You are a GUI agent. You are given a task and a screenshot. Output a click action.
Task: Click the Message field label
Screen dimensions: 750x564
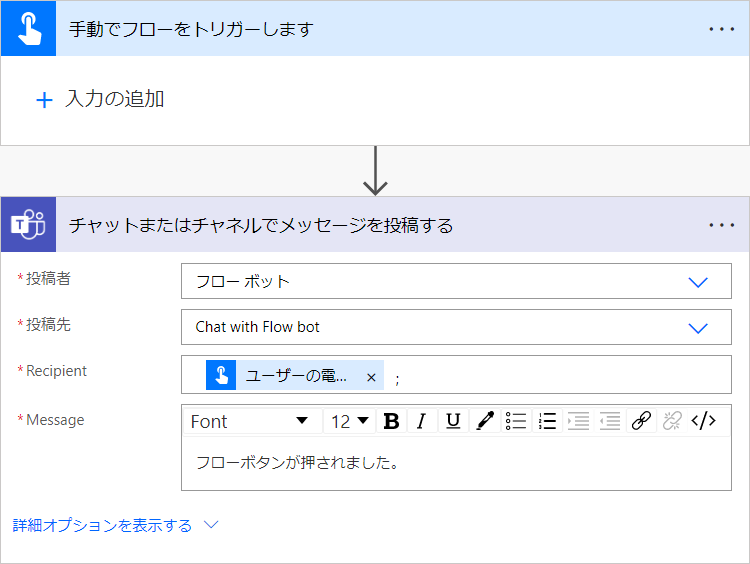pyautogui.click(x=55, y=420)
